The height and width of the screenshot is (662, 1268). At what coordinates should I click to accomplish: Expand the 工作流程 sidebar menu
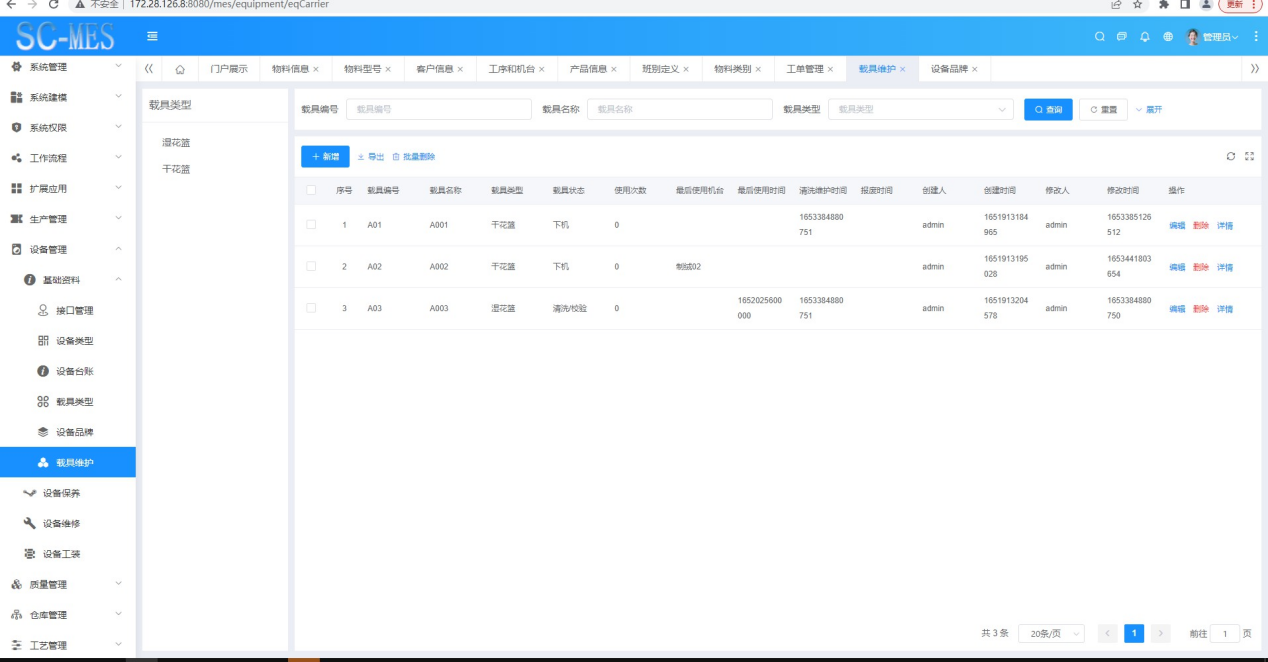pyautogui.click(x=68, y=158)
